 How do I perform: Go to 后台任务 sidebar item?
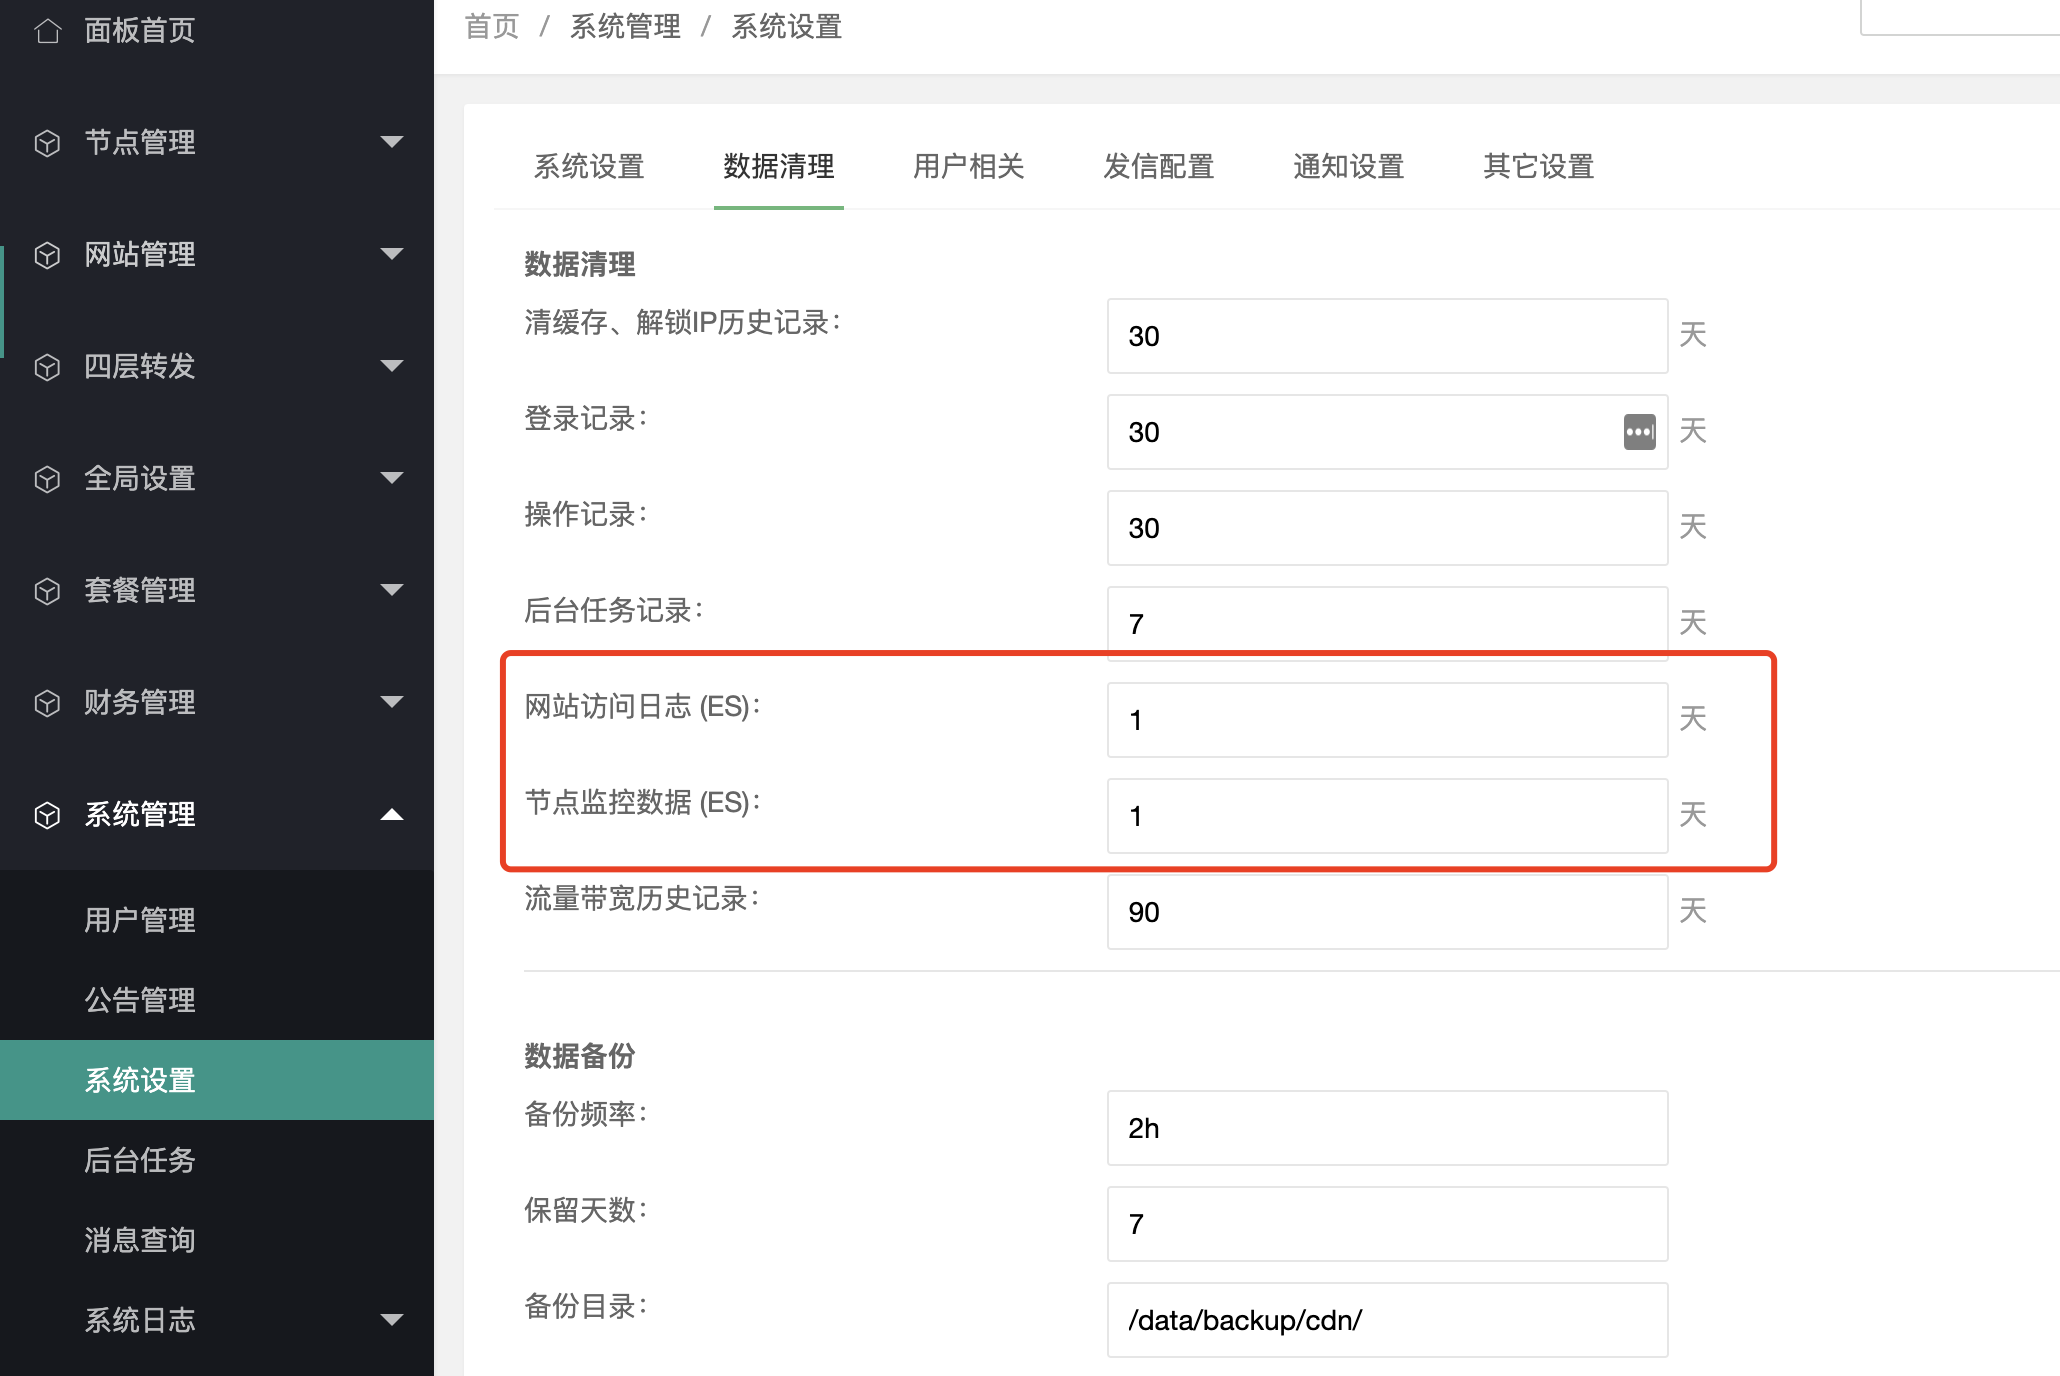click(x=140, y=1160)
